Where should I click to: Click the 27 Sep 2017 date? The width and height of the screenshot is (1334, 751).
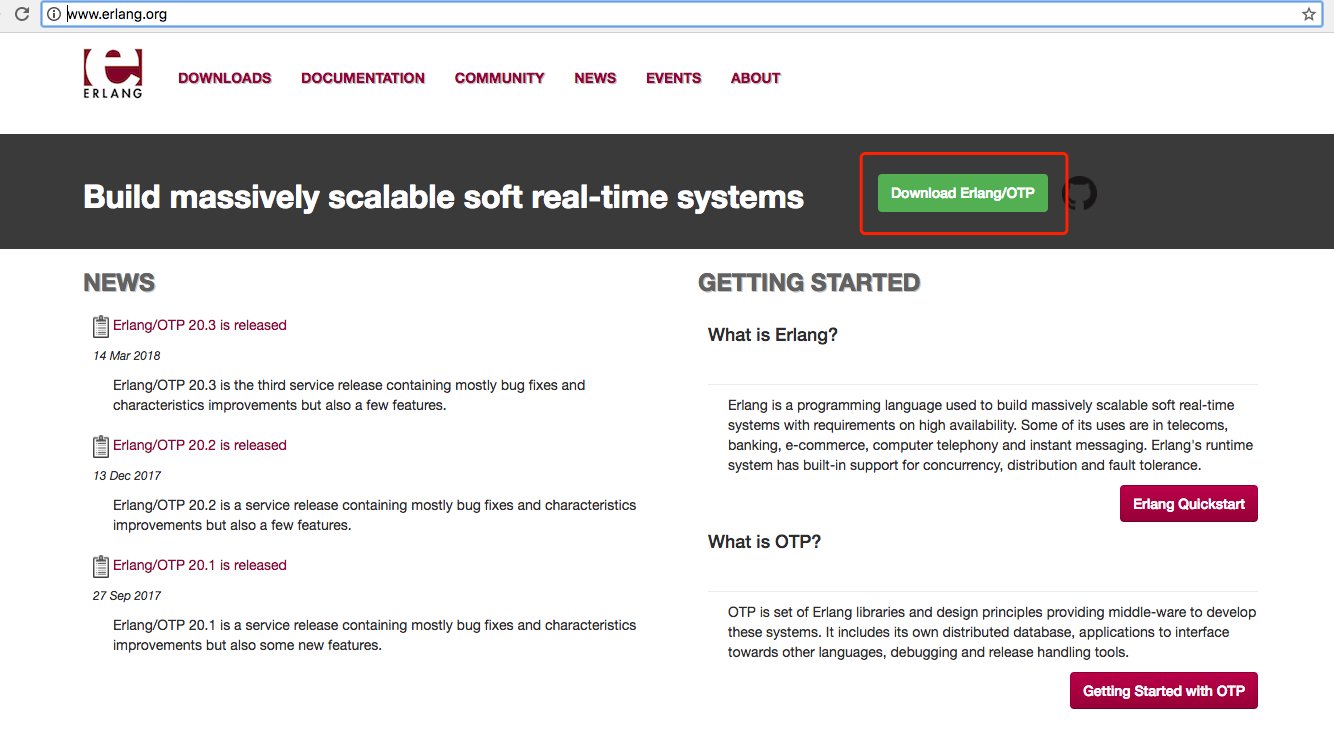click(127, 596)
